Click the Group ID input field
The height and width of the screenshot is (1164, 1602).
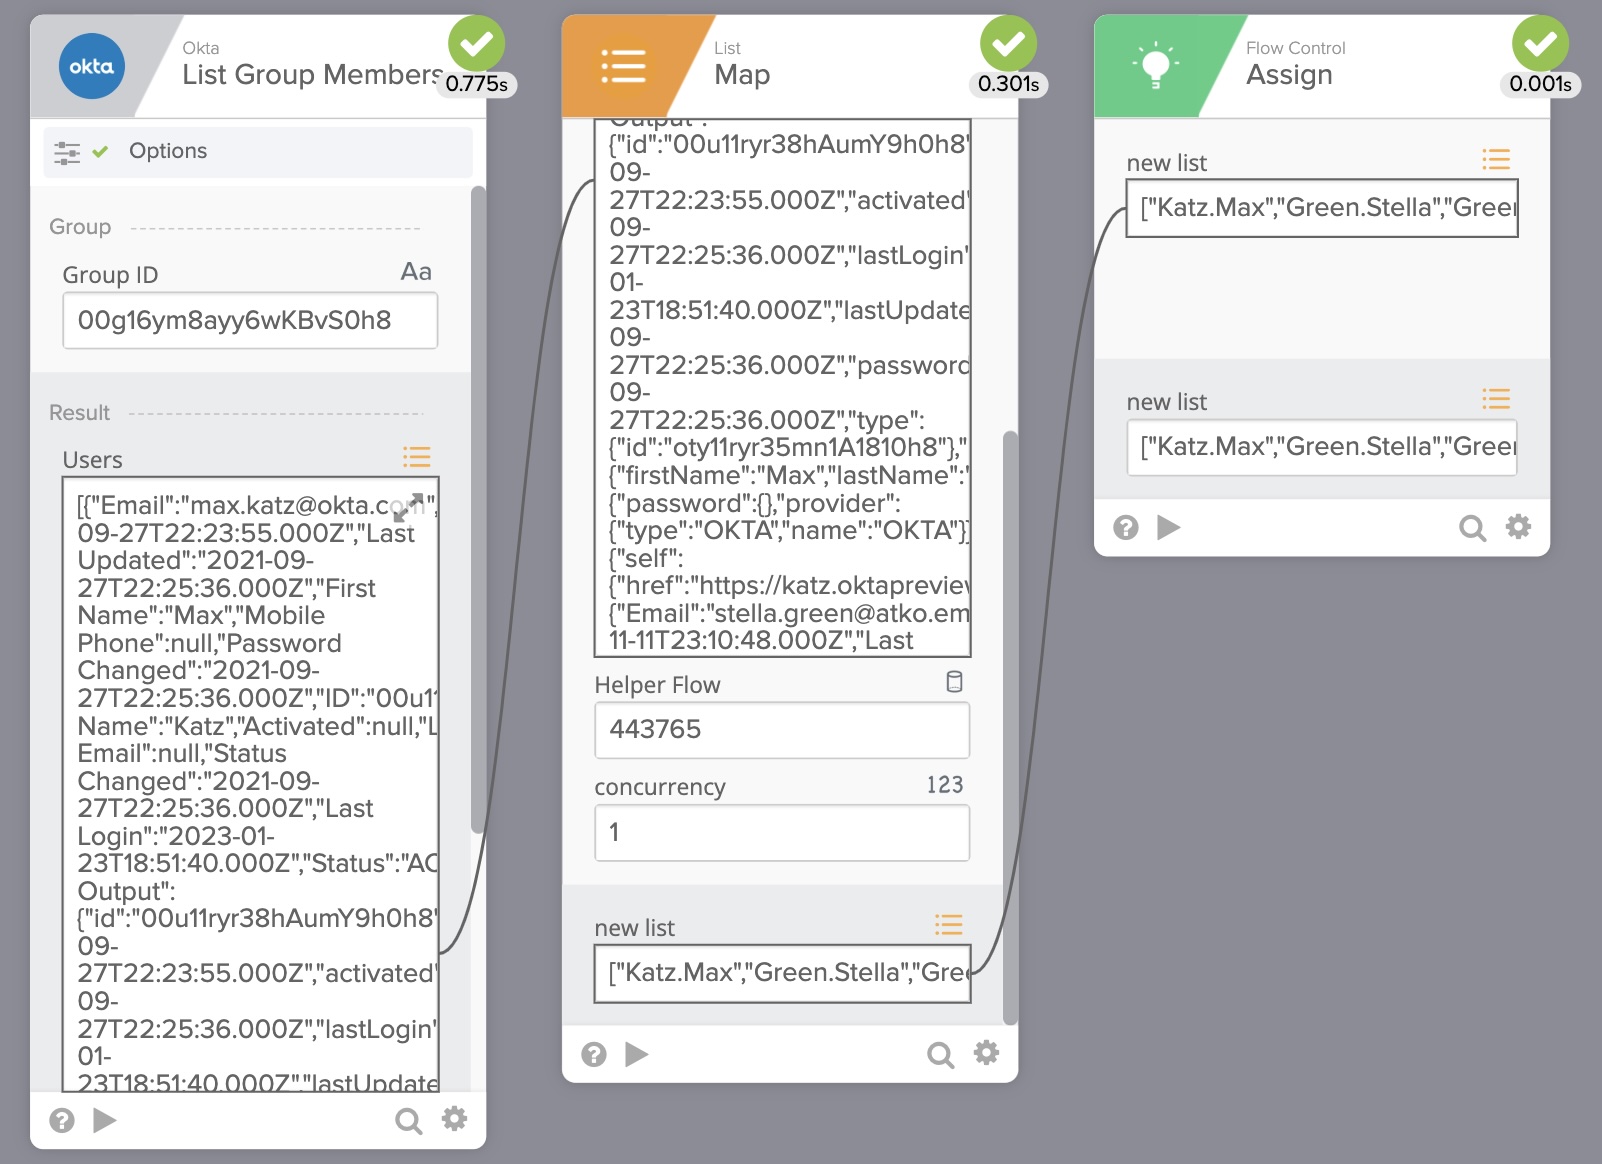[x=250, y=321]
